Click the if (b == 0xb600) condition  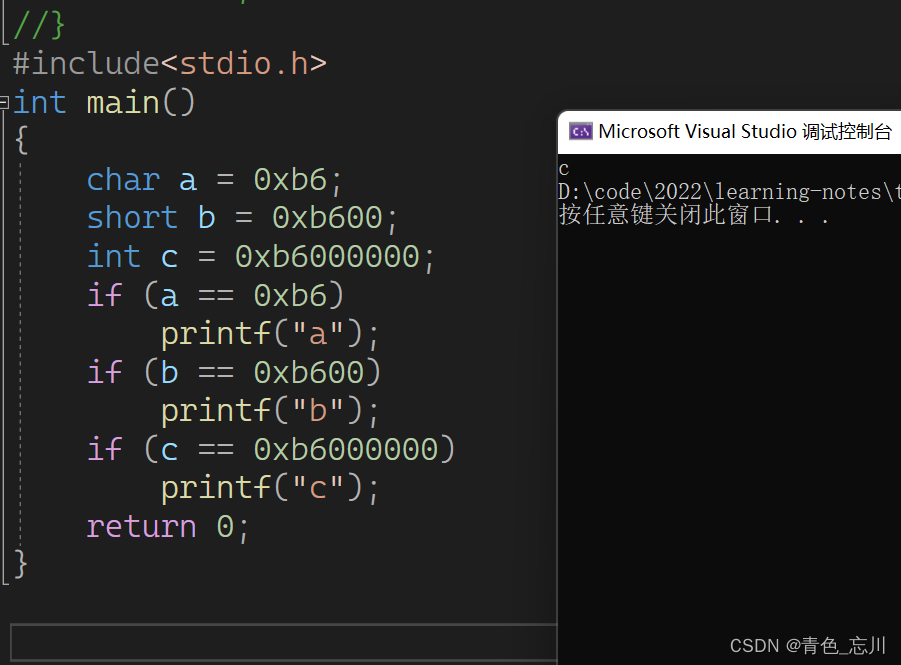[234, 372]
